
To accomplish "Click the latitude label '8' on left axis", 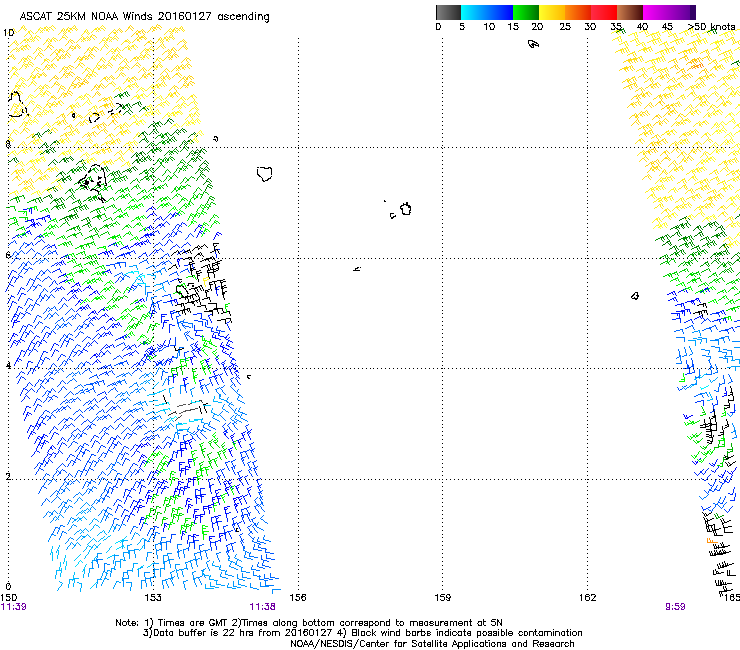I will [8, 144].
